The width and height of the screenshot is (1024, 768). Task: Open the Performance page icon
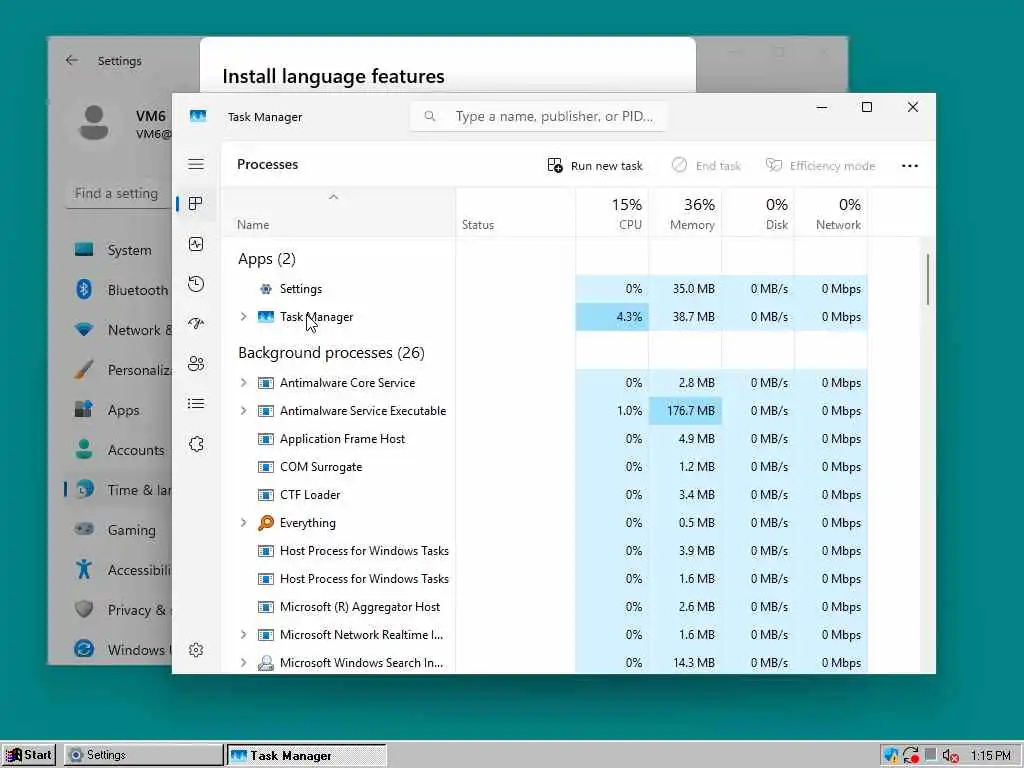point(196,244)
